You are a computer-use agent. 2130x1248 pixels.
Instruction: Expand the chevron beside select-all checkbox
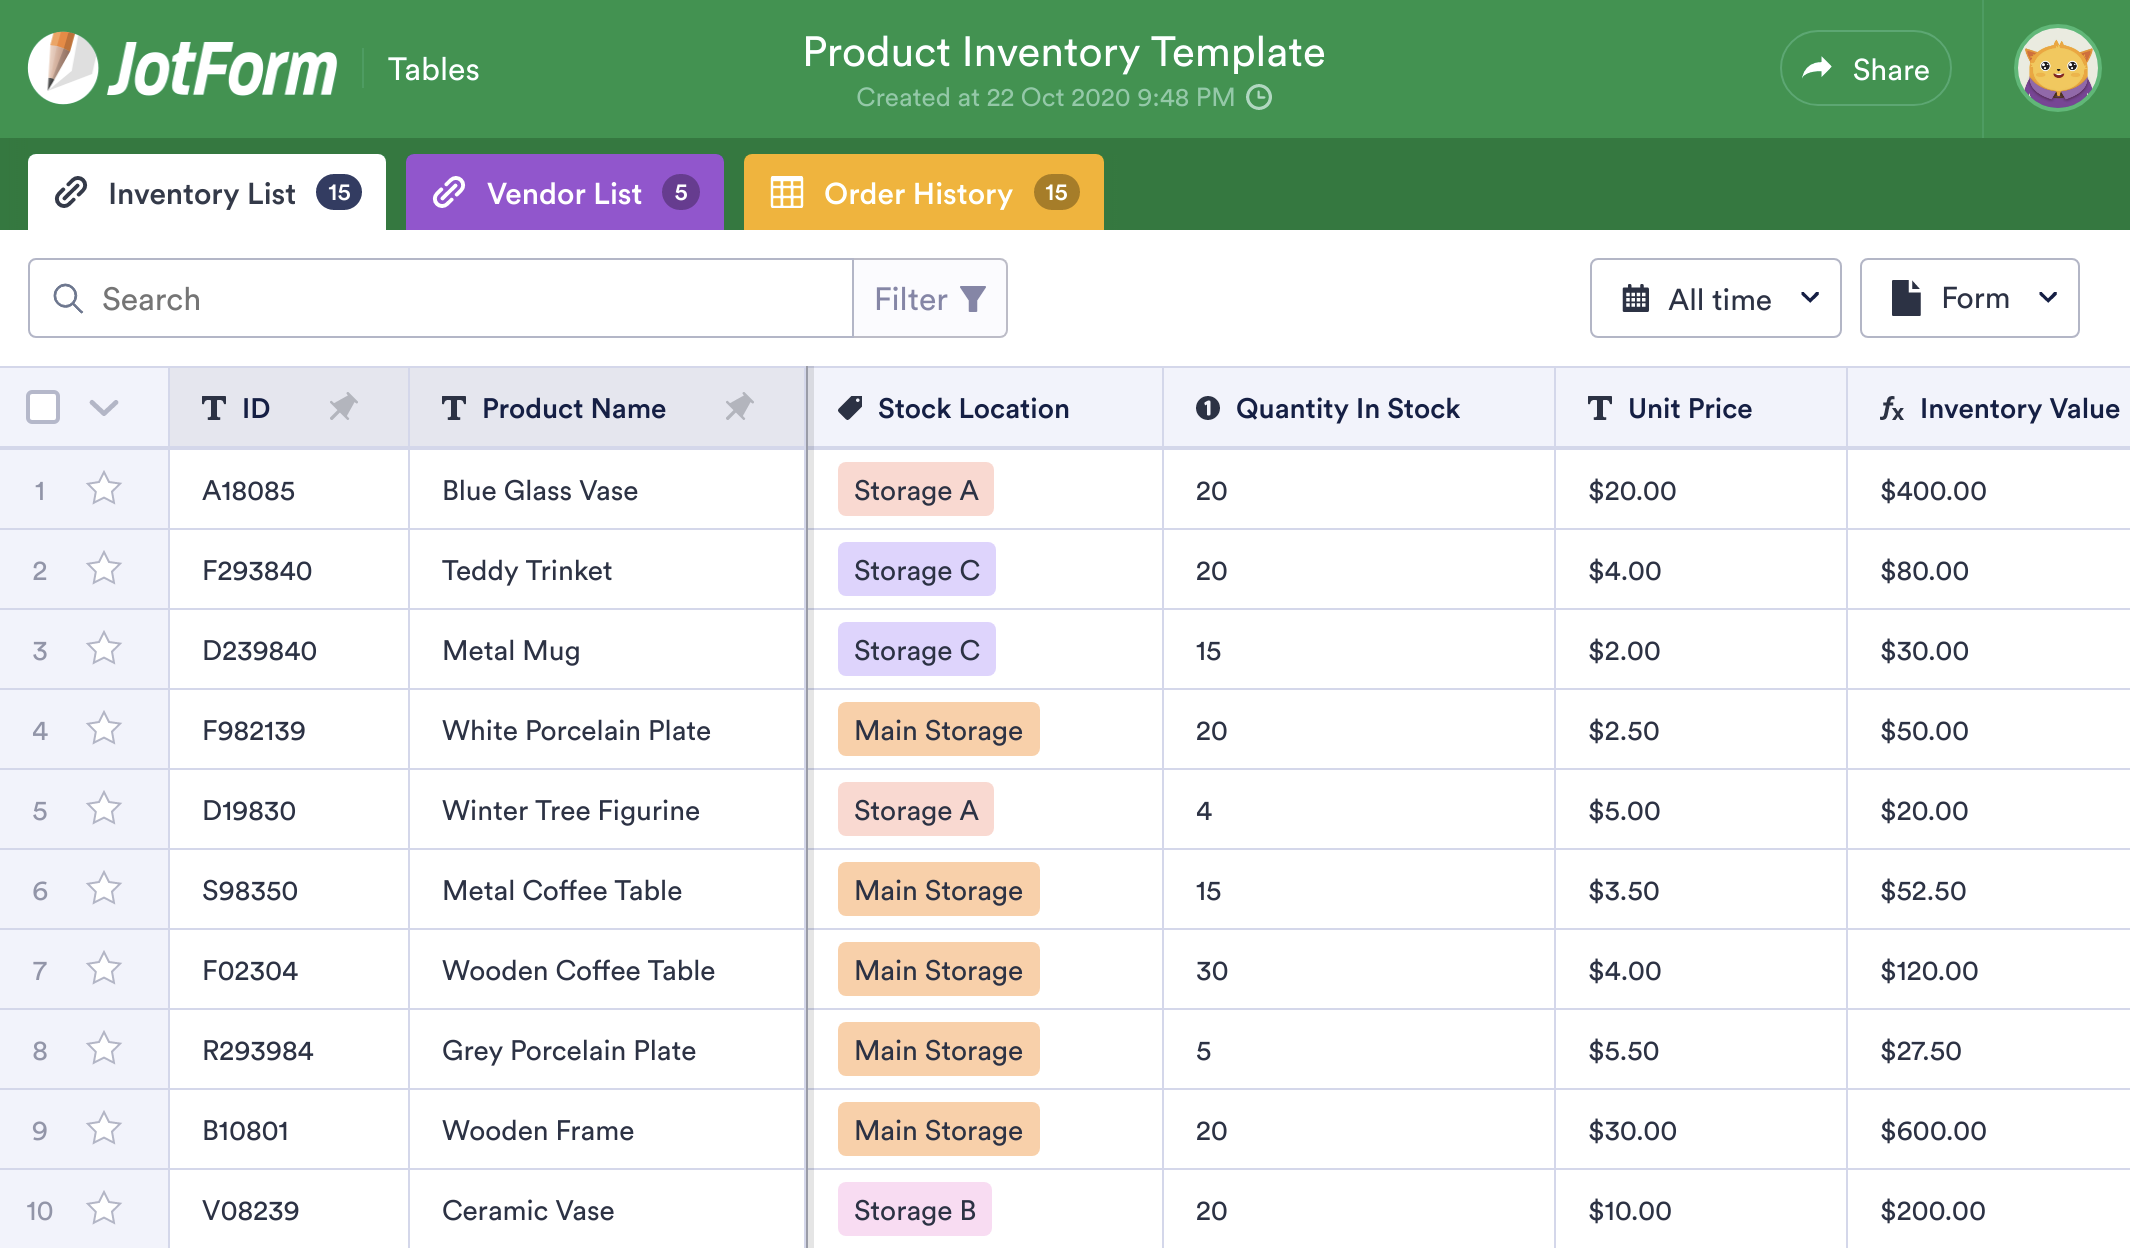(x=104, y=407)
